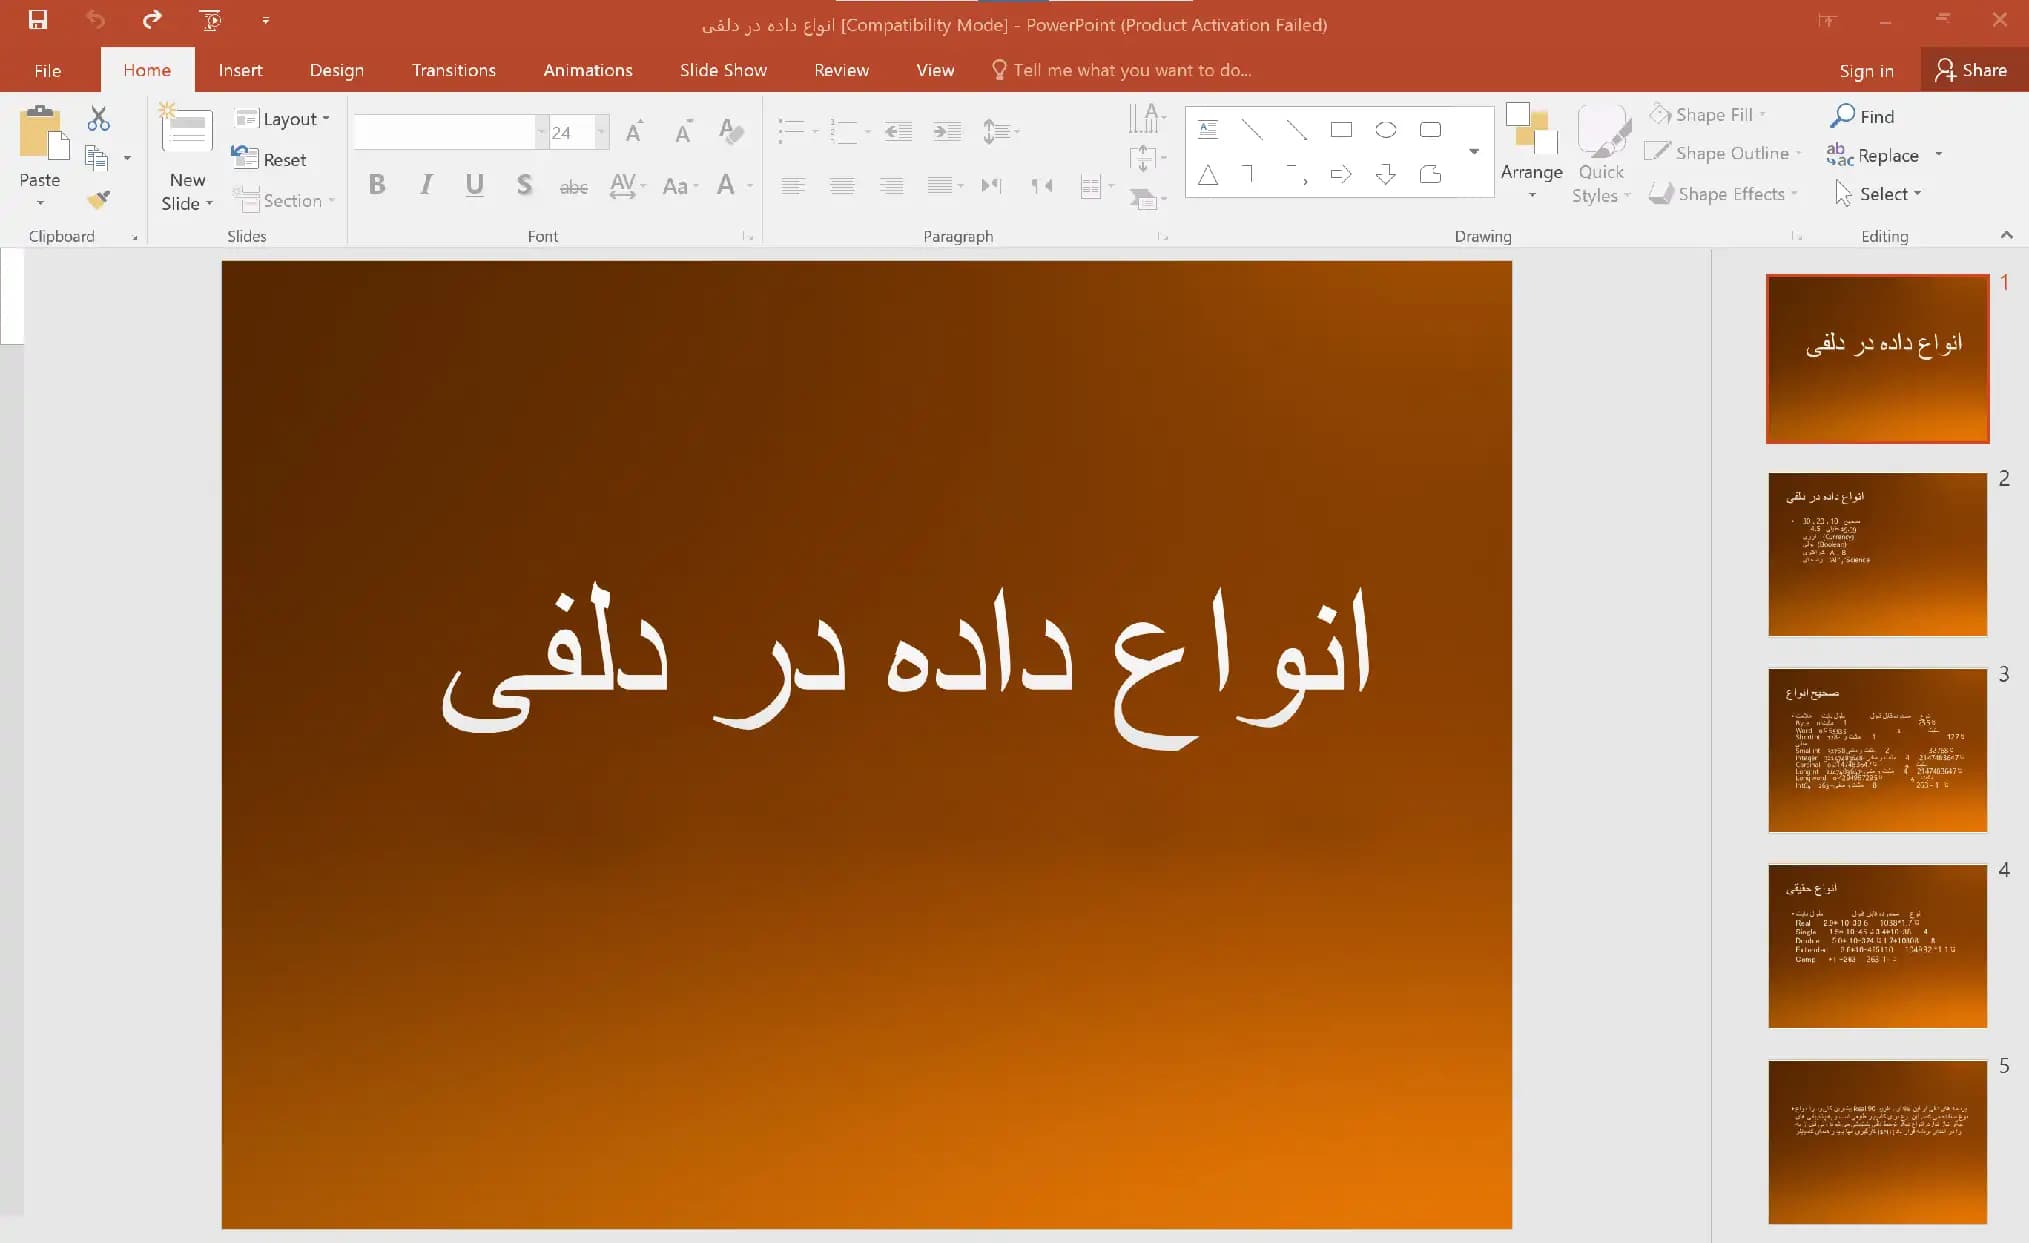Click the Find button
Viewport: 2029px width, 1243px height.
coord(1862,116)
